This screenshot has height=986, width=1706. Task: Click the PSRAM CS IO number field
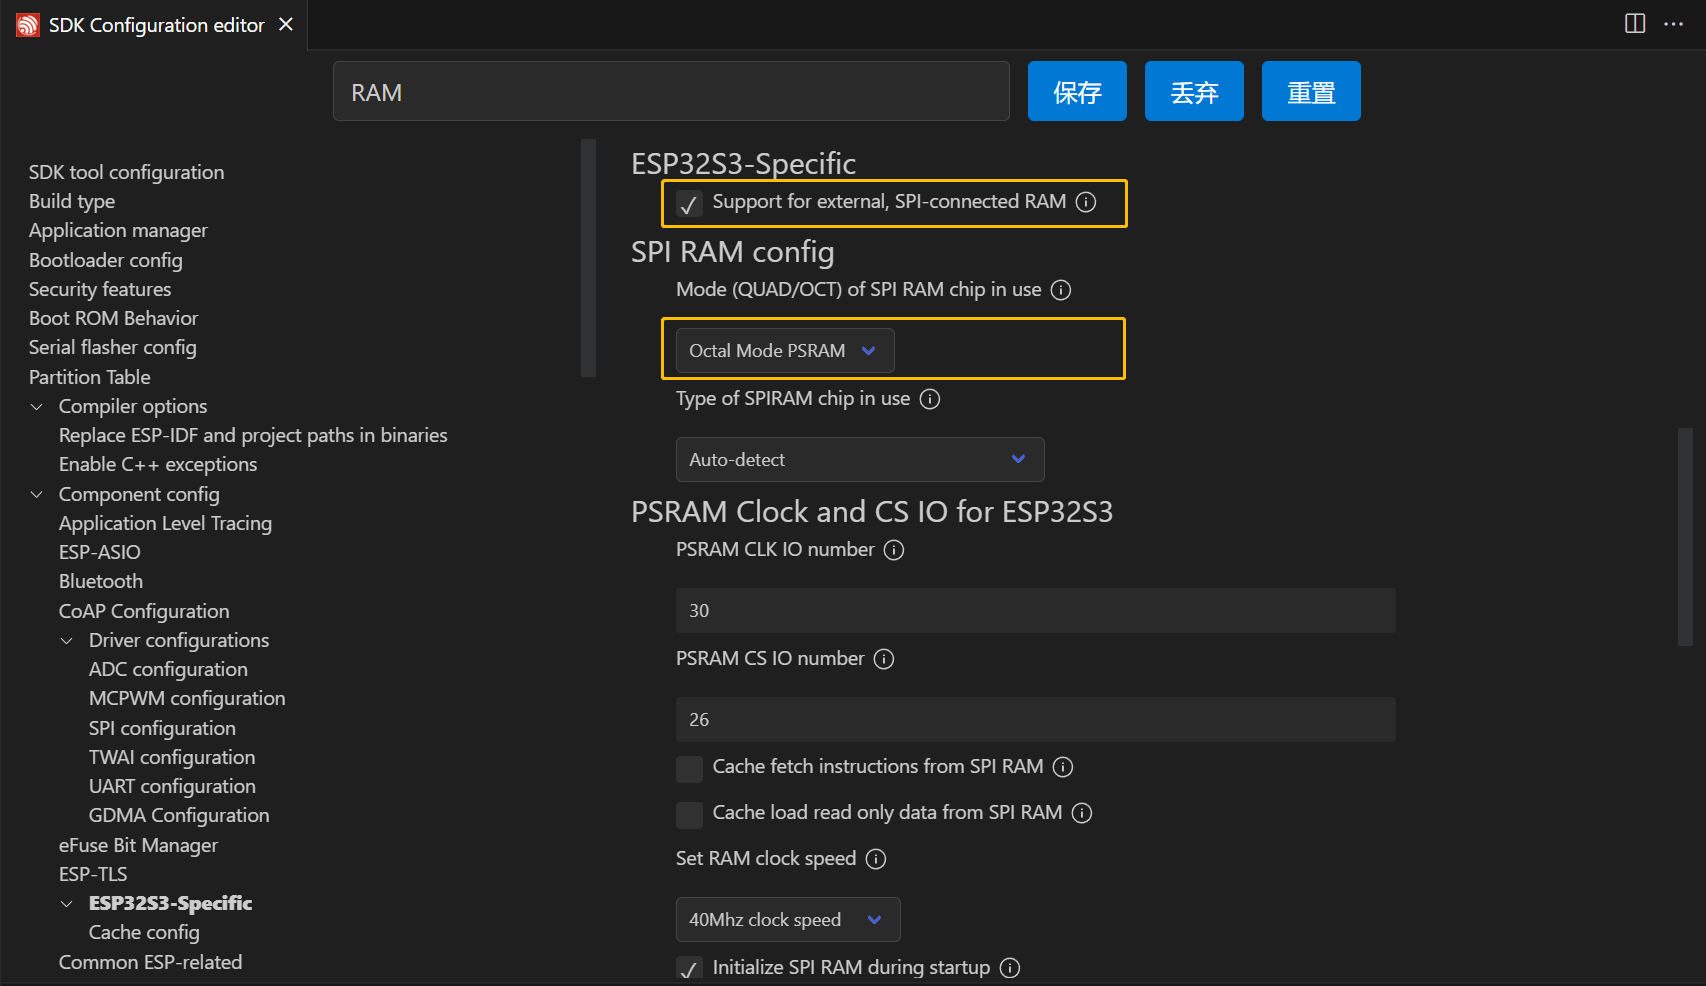click(x=1036, y=720)
